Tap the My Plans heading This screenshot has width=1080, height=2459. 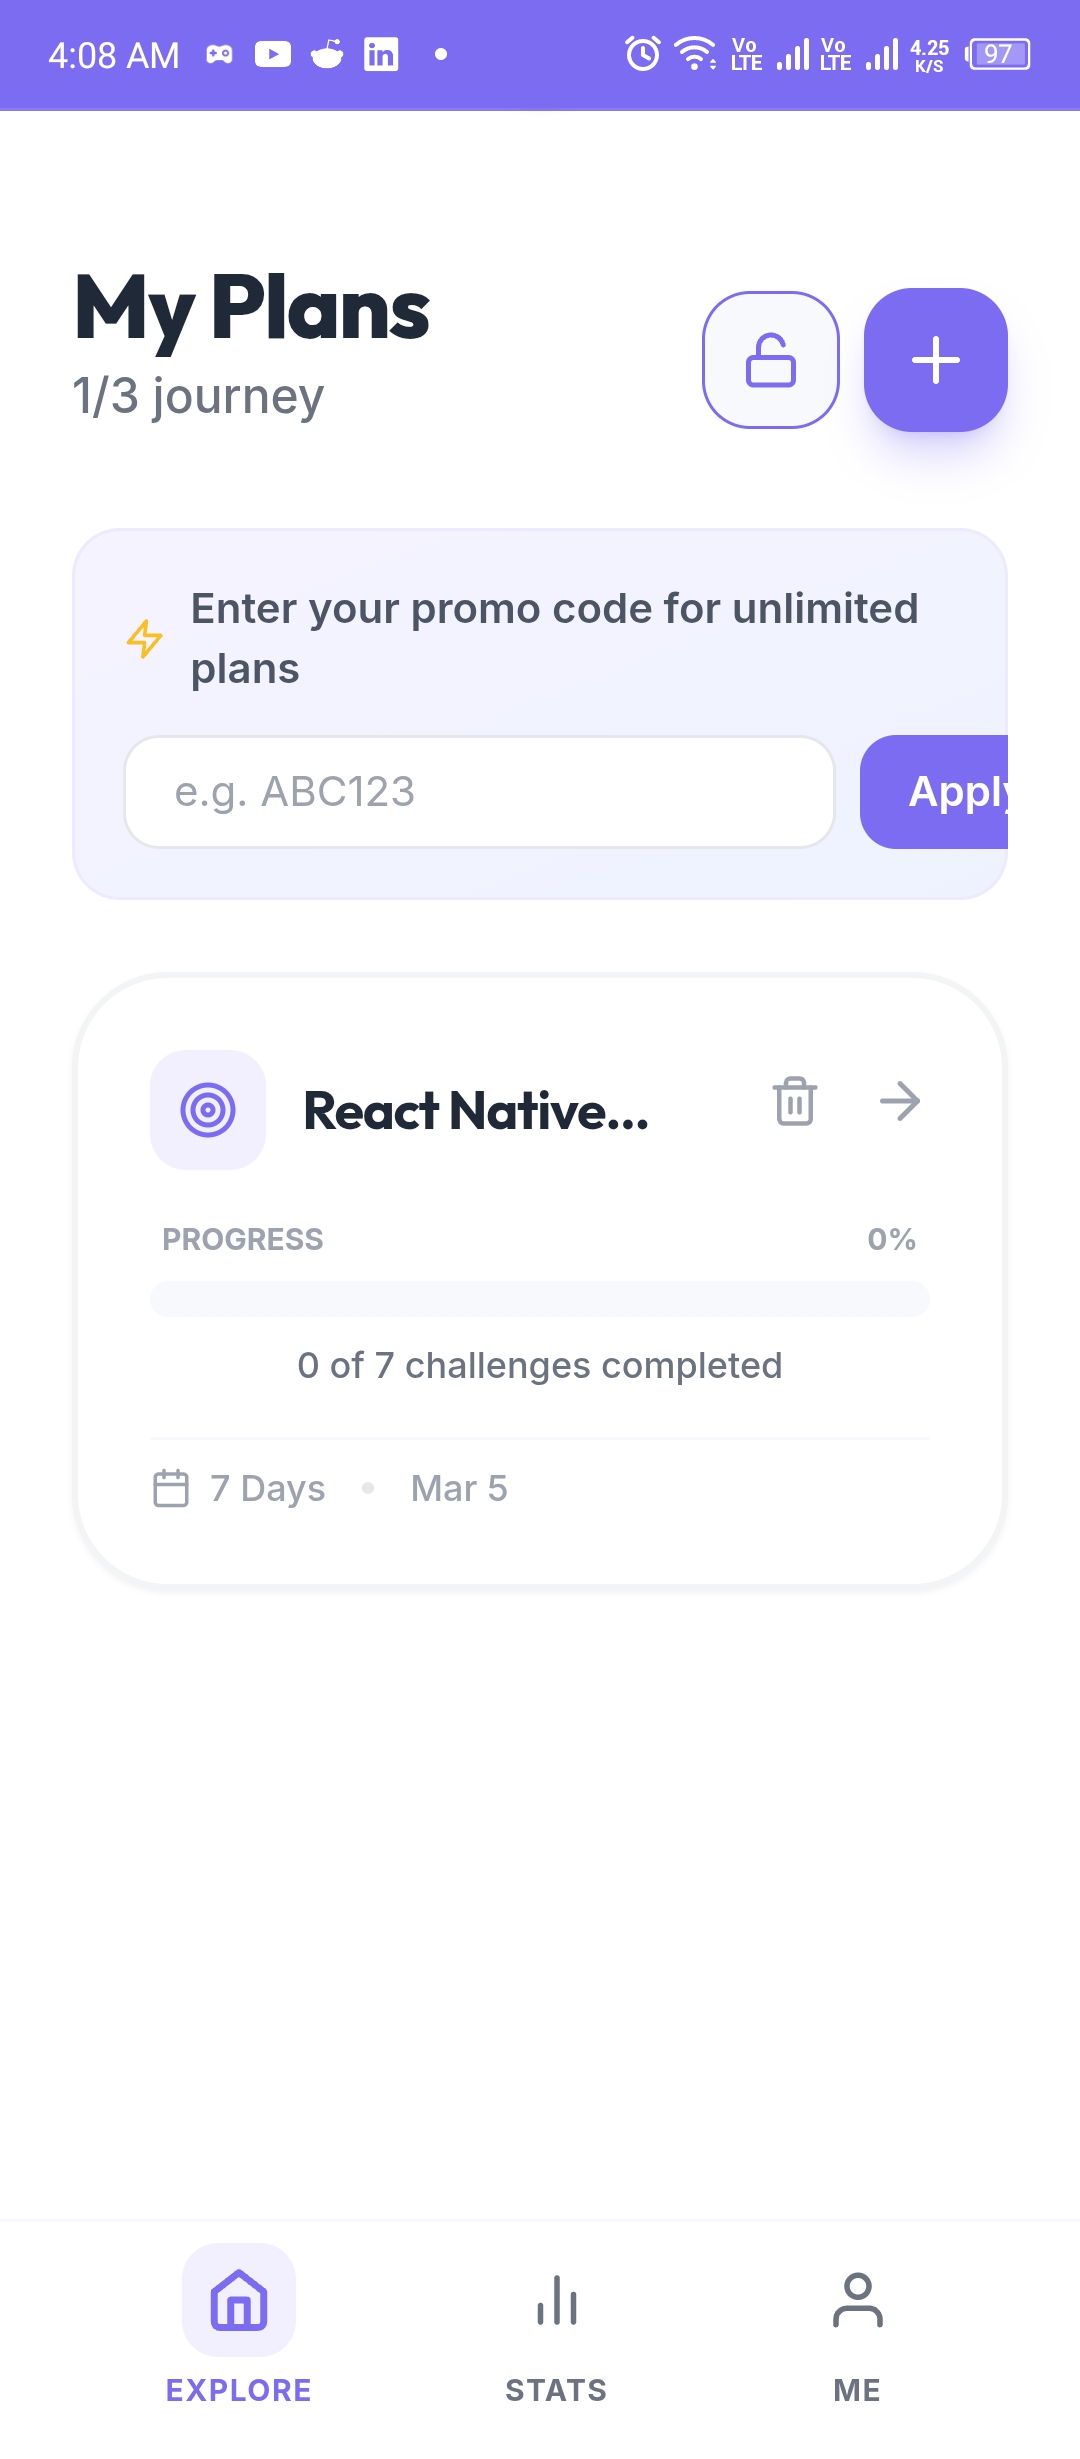pyautogui.click(x=253, y=309)
